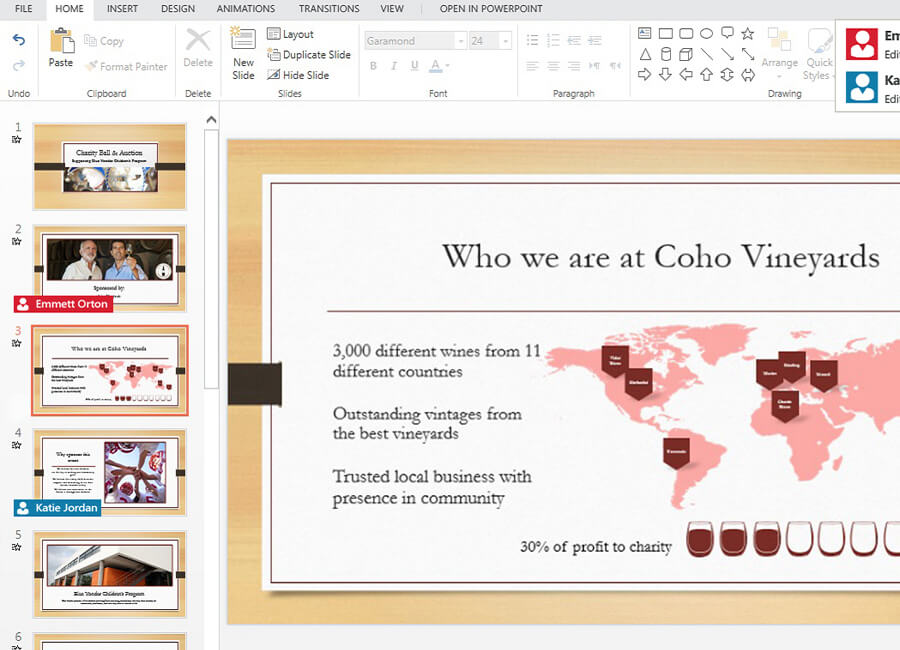
Task: Toggle Italic text formatting
Action: (x=393, y=66)
